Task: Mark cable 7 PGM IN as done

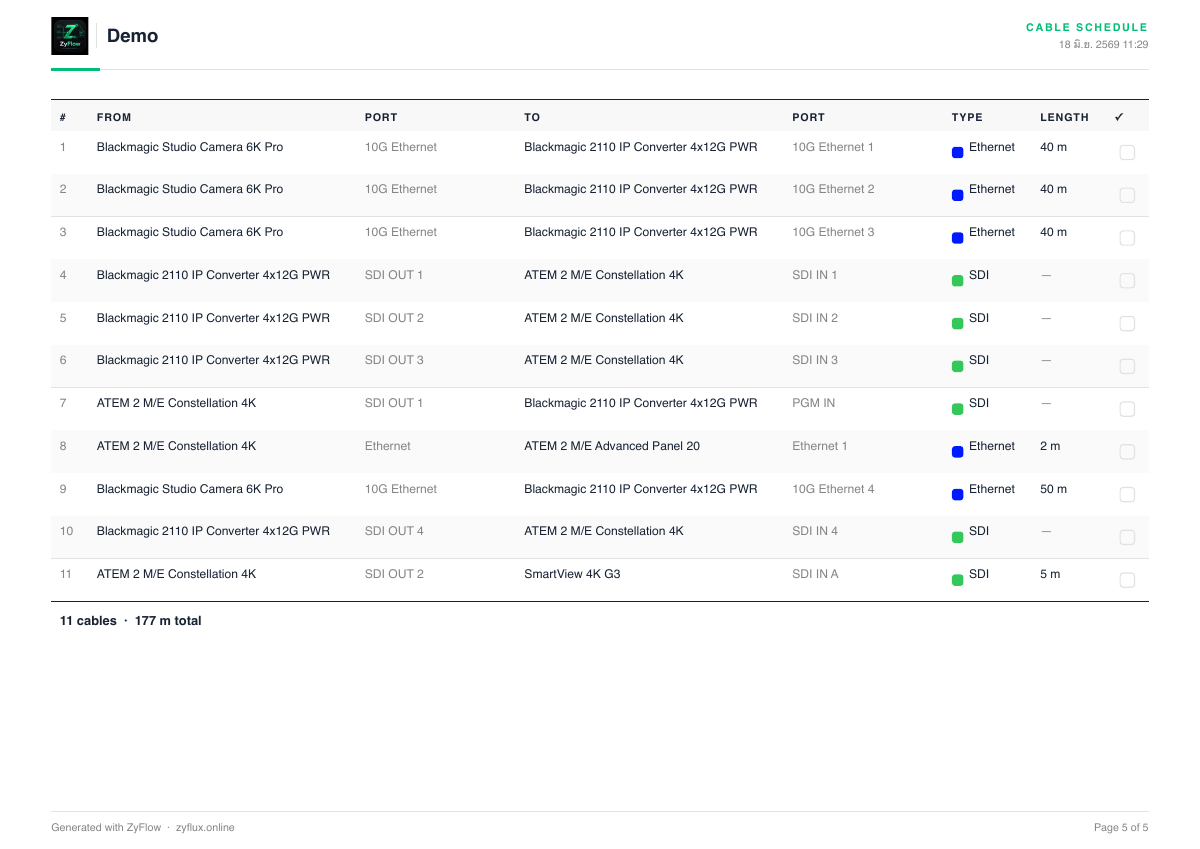Action: (1127, 409)
